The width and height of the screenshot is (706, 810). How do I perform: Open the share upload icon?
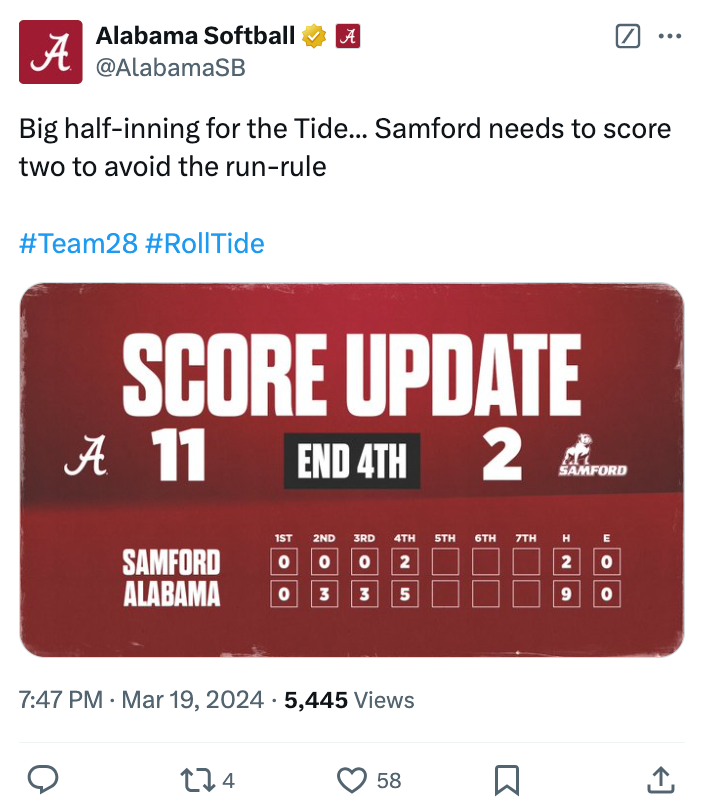click(x=661, y=780)
